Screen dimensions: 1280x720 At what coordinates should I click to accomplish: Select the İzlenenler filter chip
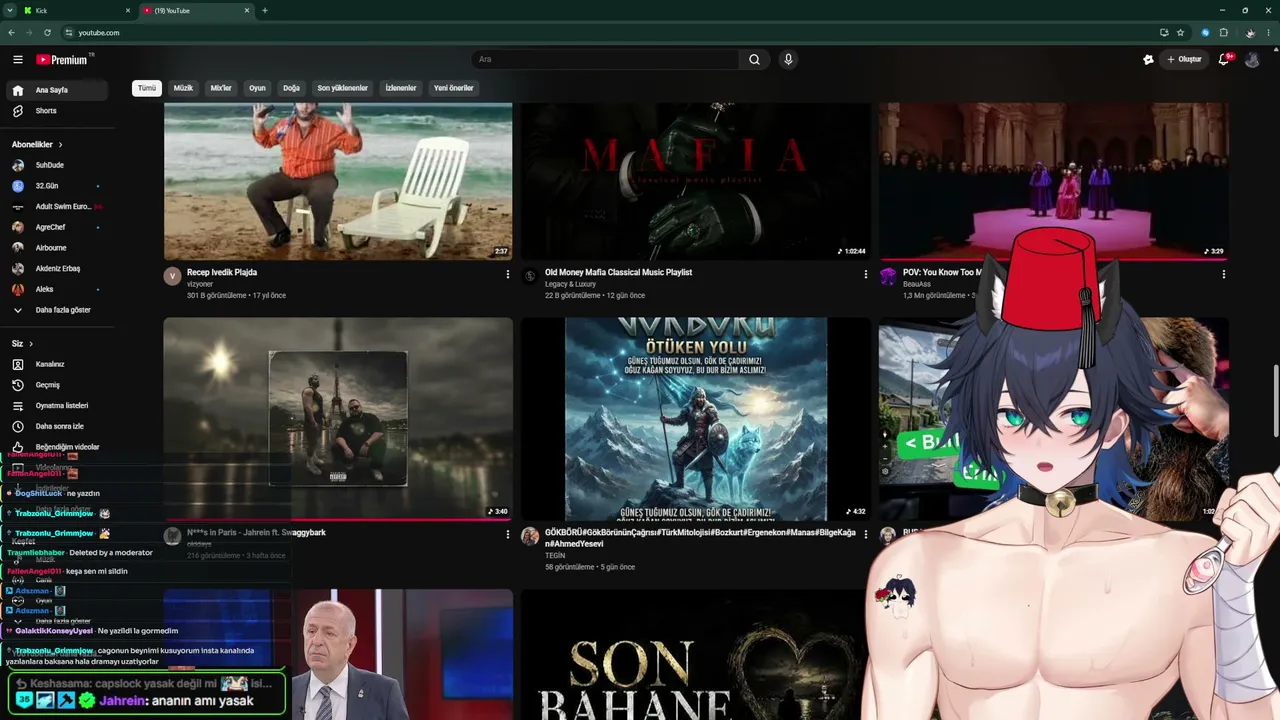pyautogui.click(x=401, y=88)
